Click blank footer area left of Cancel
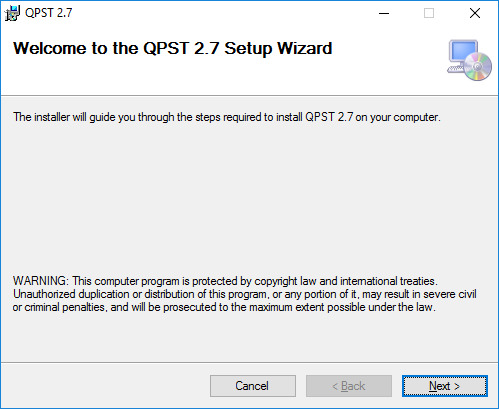The image size is (499, 409). click(x=103, y=386)
